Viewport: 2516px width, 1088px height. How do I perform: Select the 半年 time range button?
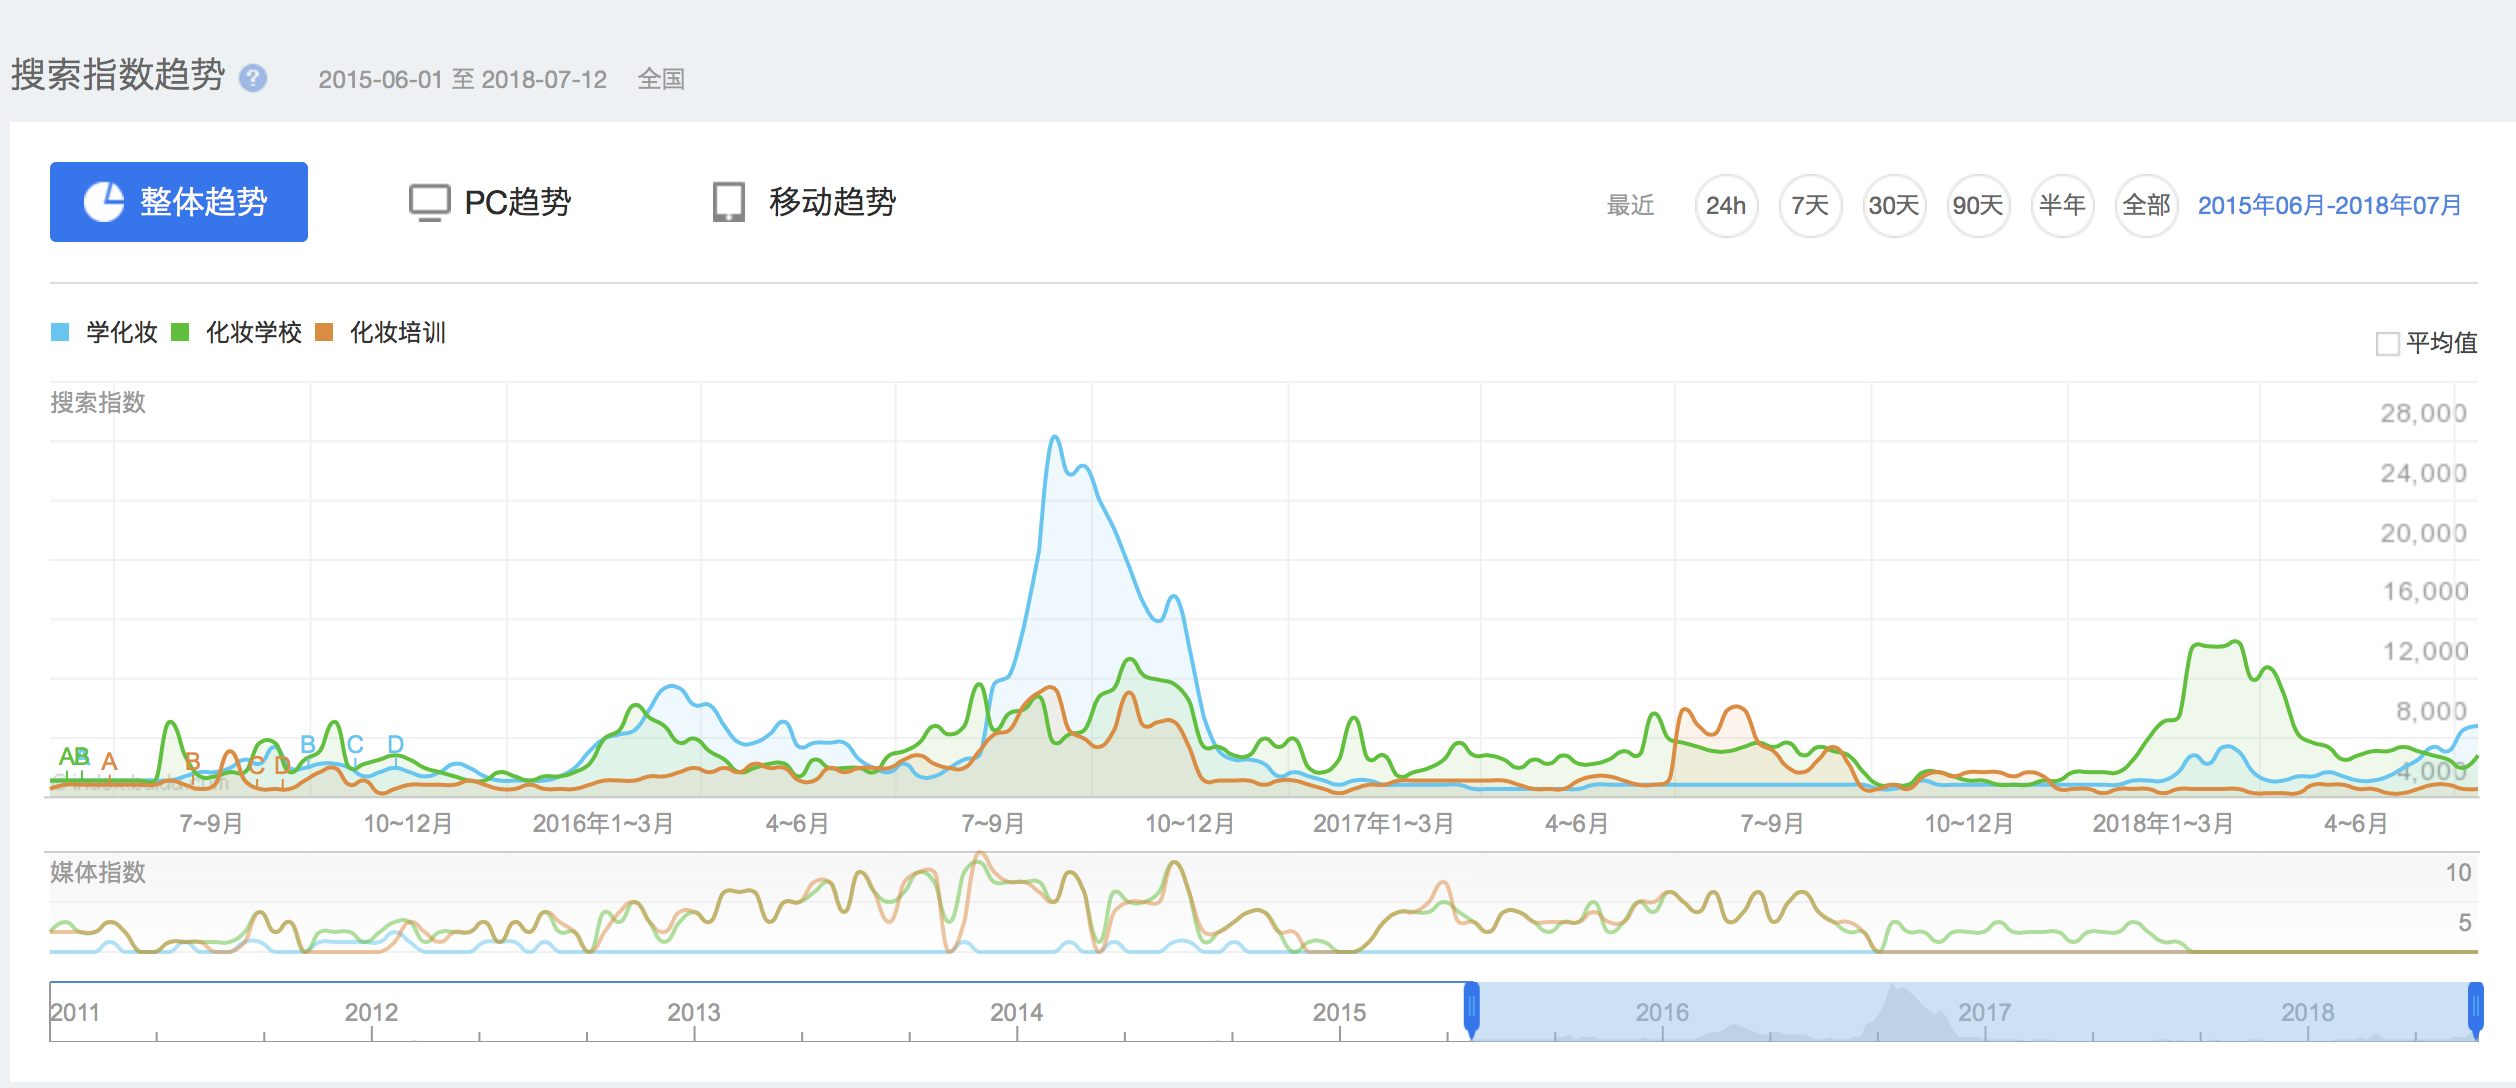point(2061,205)
